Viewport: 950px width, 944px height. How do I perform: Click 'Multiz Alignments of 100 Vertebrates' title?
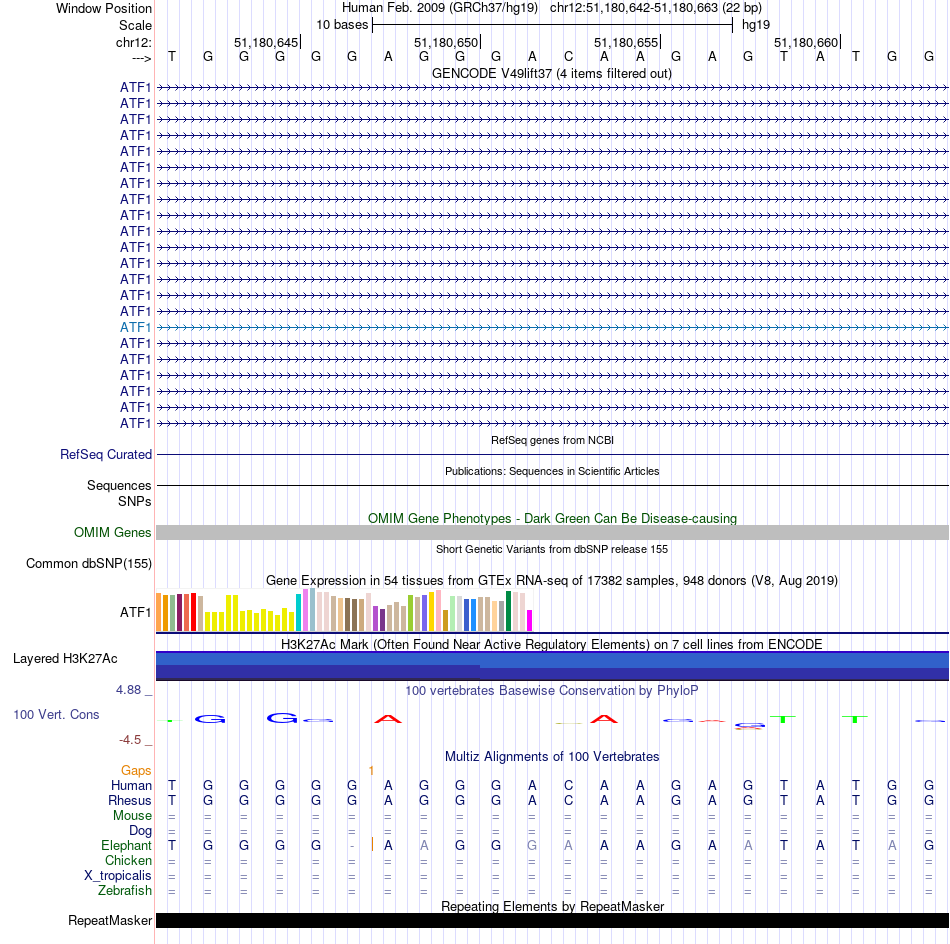[552, 757]
